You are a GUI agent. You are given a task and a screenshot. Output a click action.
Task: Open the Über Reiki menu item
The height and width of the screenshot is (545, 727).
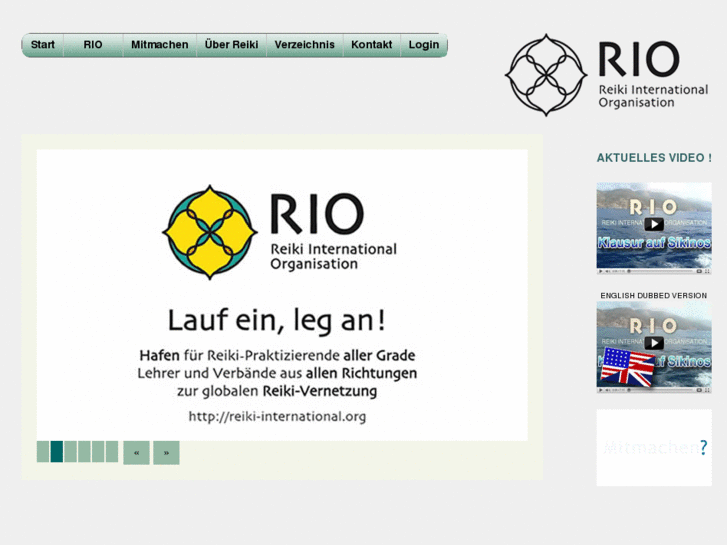click(231, 45)
